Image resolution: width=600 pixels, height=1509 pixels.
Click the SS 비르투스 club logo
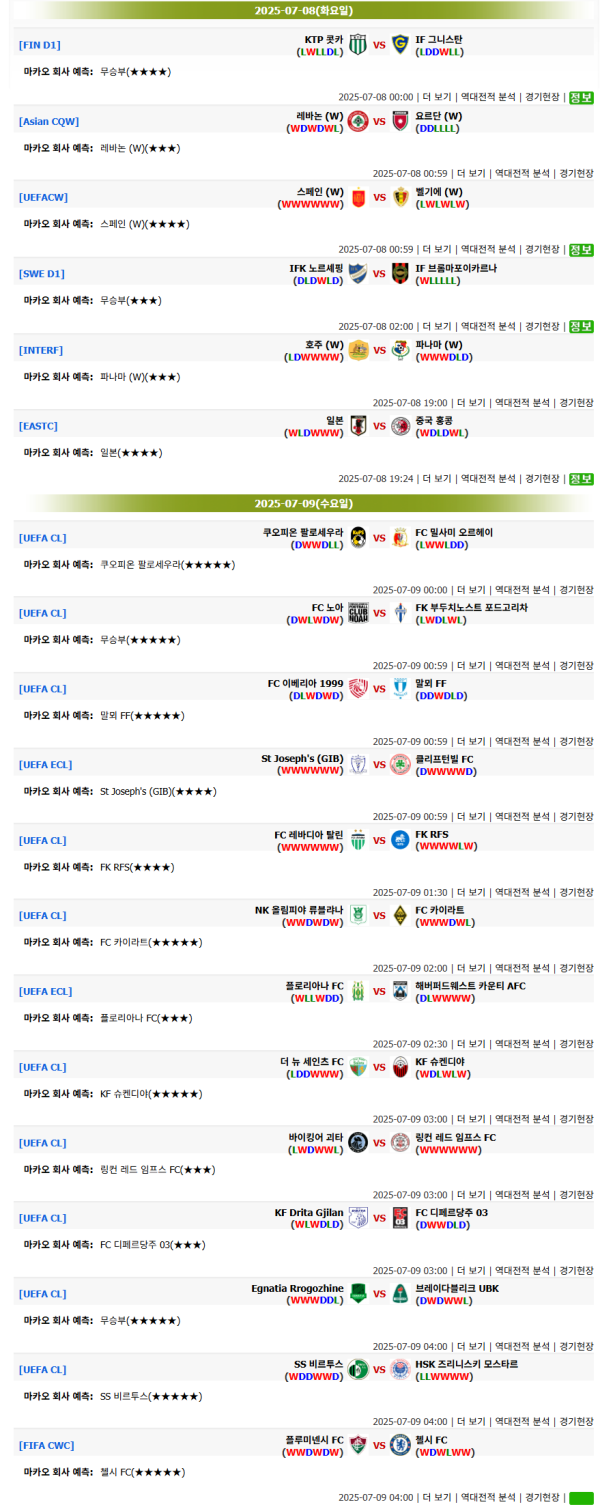click(358, 1370)
